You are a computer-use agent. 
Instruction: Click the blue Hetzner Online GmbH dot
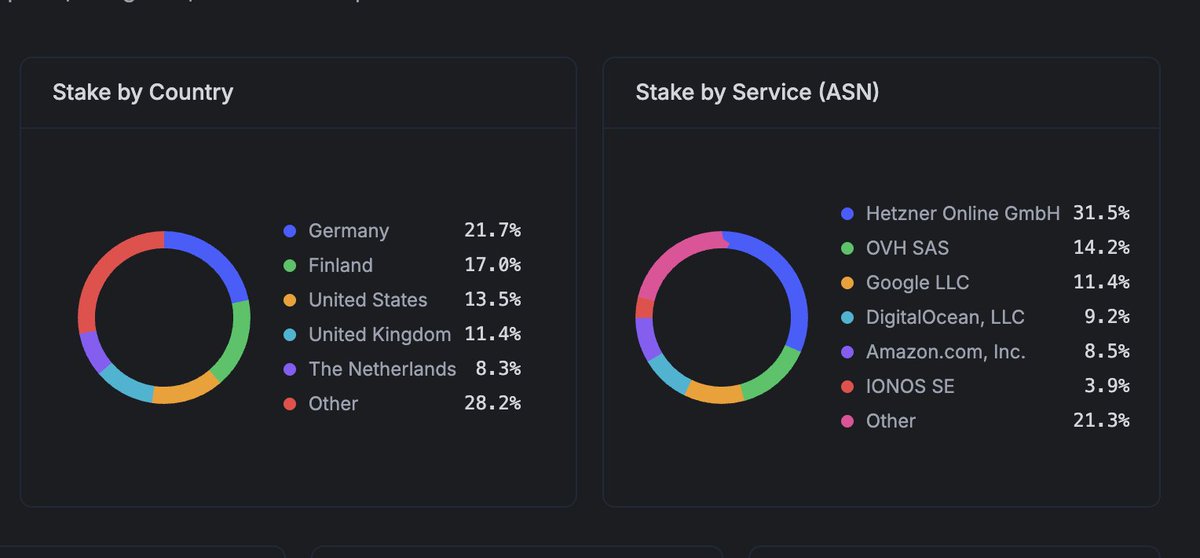click(848, 213)
